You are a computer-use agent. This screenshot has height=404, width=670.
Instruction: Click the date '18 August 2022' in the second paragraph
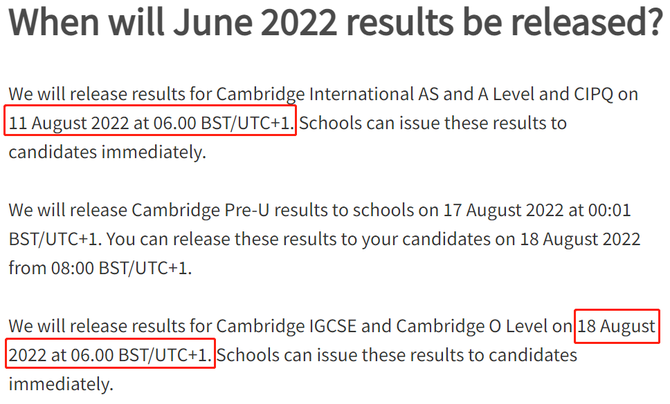580,239
